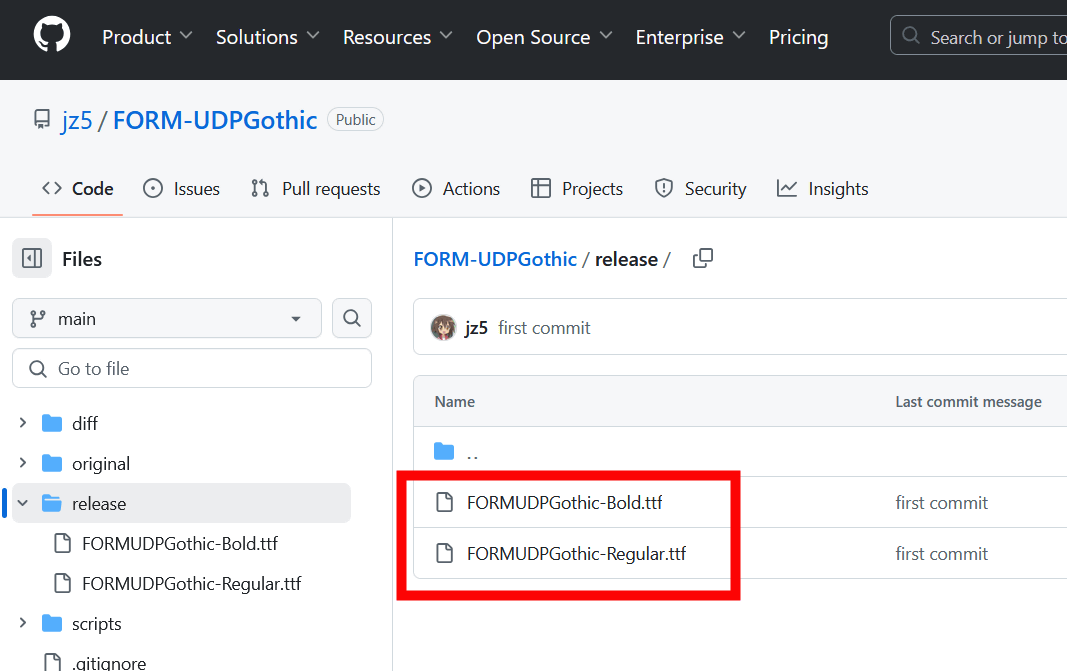Image resolution: width=1067 pixels, height=671 pixels.
Task: Open the scripts folder in the tree
Action: (x=97, y=624)
